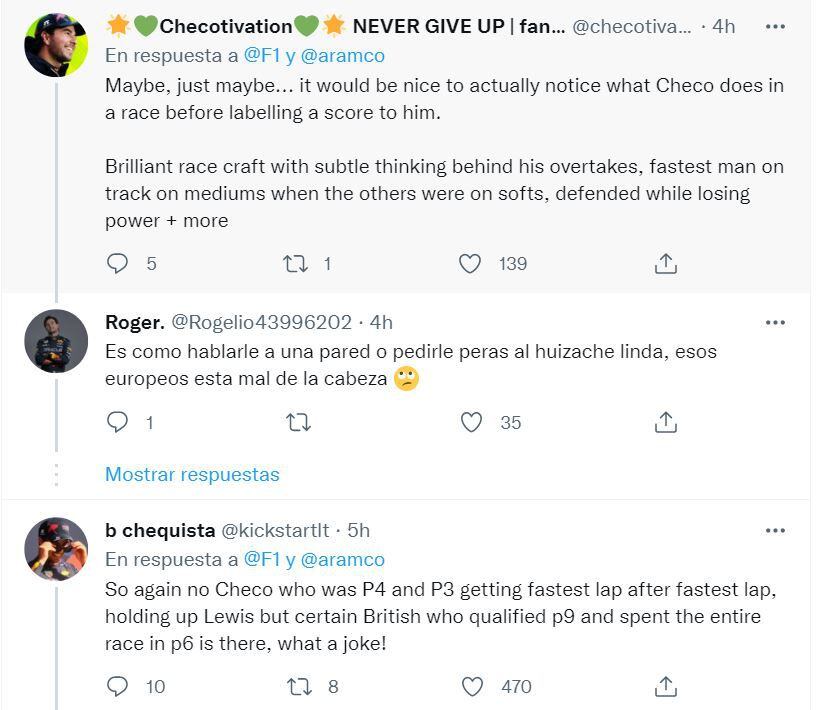
Task: Open more options on Roger's tweet
Action: click(775, 322)
